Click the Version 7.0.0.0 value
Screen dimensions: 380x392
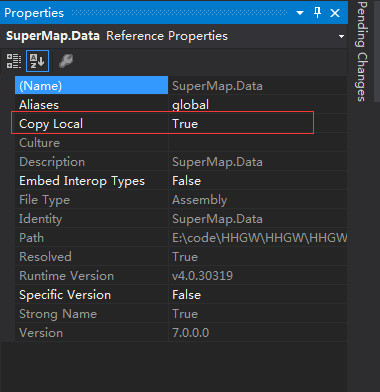point(190,333)
